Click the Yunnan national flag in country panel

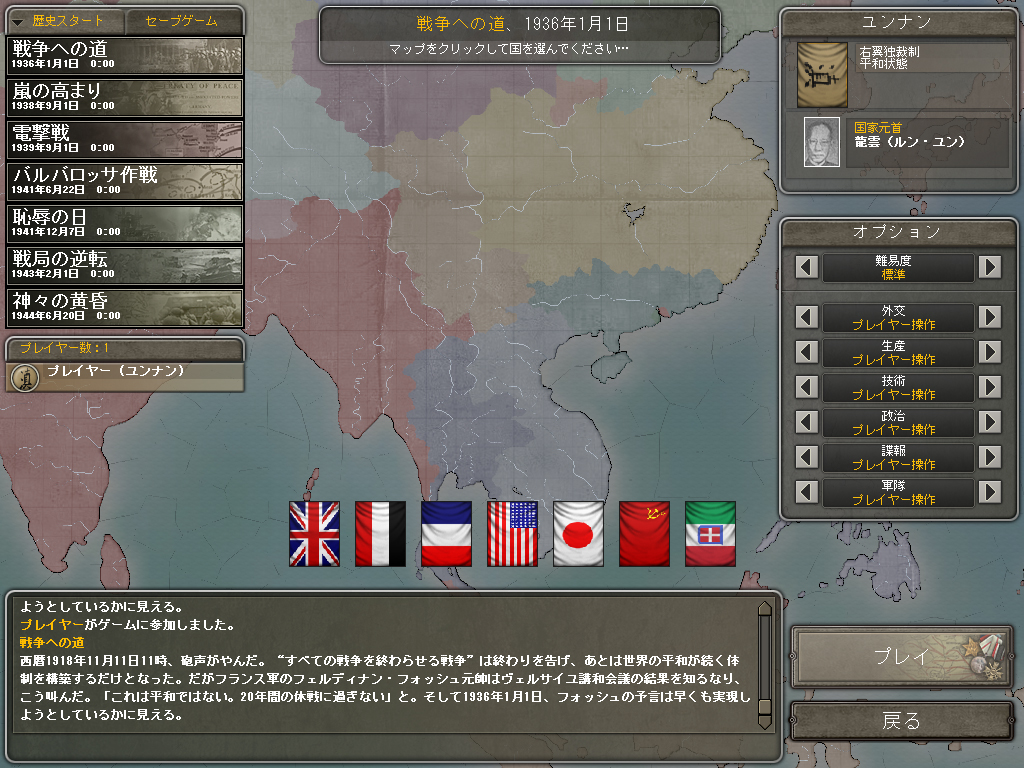coord(822,75)
